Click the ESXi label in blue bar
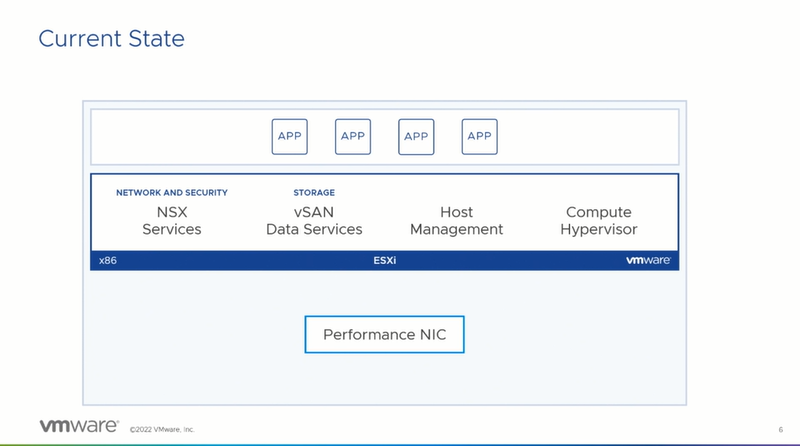Screen dimensions: 800x446 click(x=384, y=260)
